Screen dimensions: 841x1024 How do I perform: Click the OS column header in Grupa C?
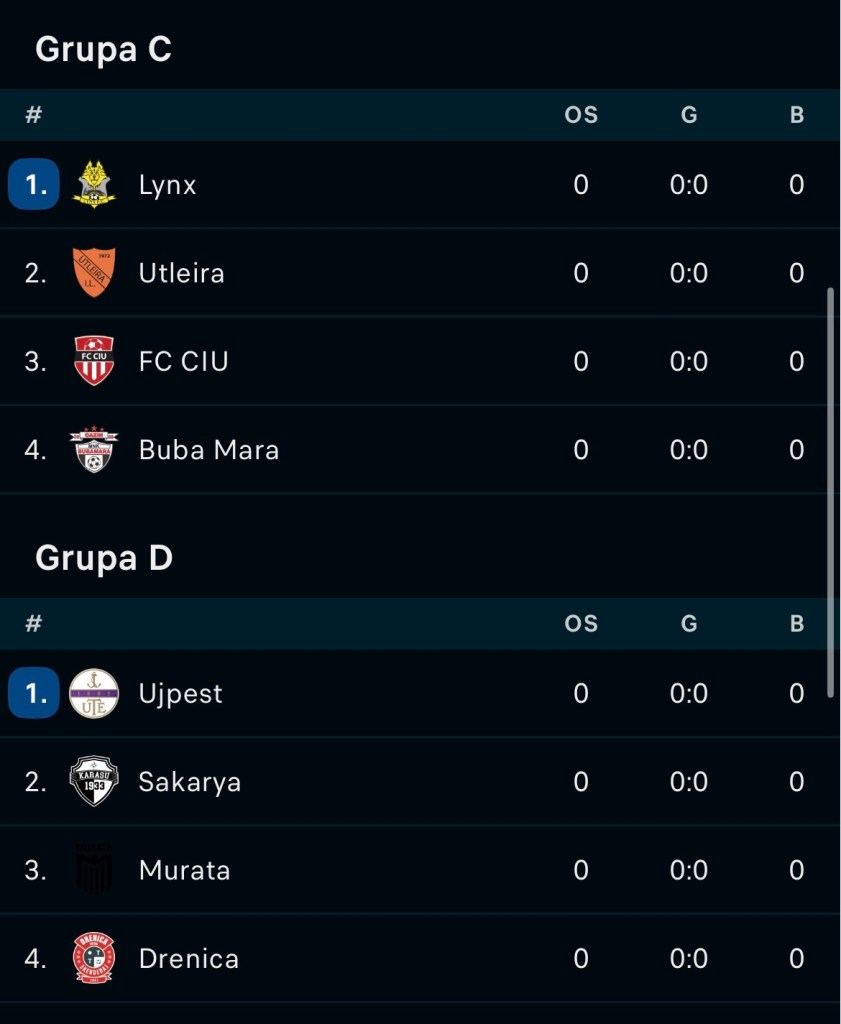580,115
